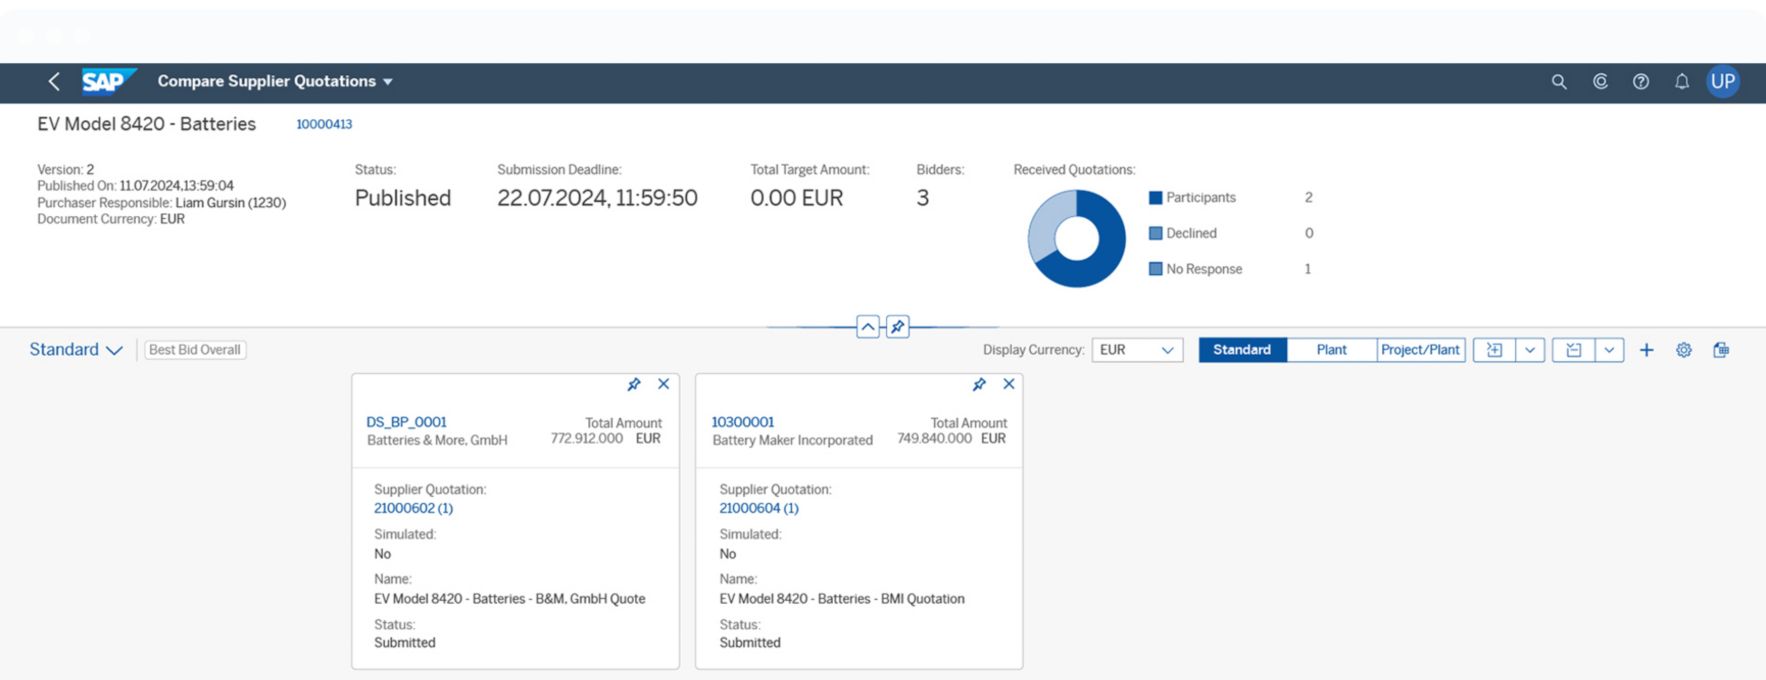This screenshot has width=1766, height=680.
Task: Click the plus icon to add quotation
Action: pos(1646,350)
